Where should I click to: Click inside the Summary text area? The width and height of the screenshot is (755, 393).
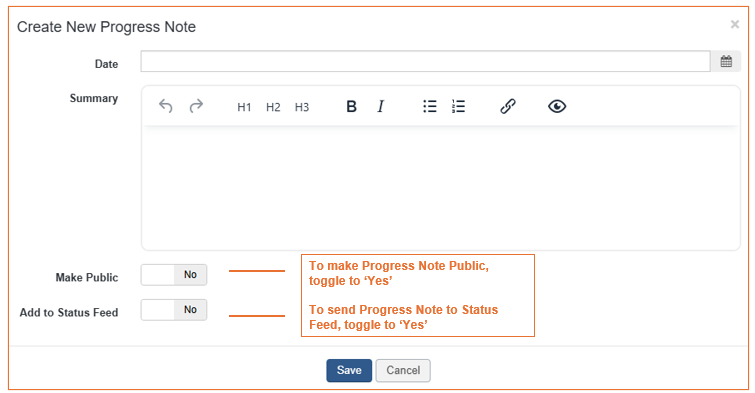[441, 188]
